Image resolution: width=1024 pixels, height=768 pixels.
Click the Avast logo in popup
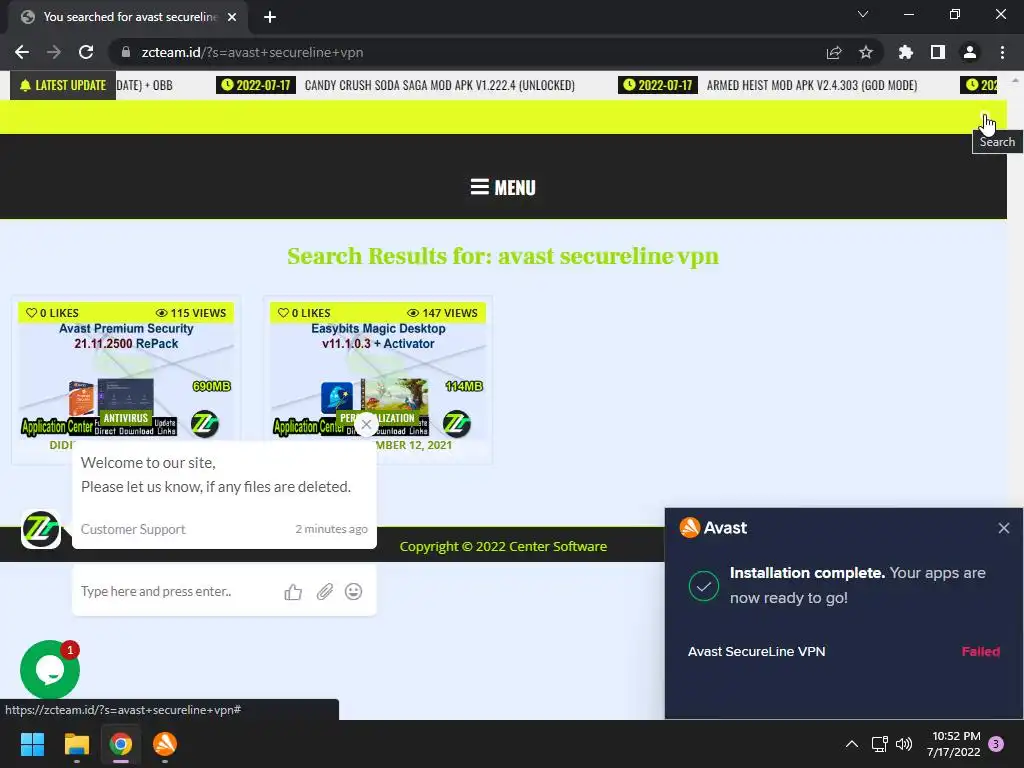pos(712,528)
